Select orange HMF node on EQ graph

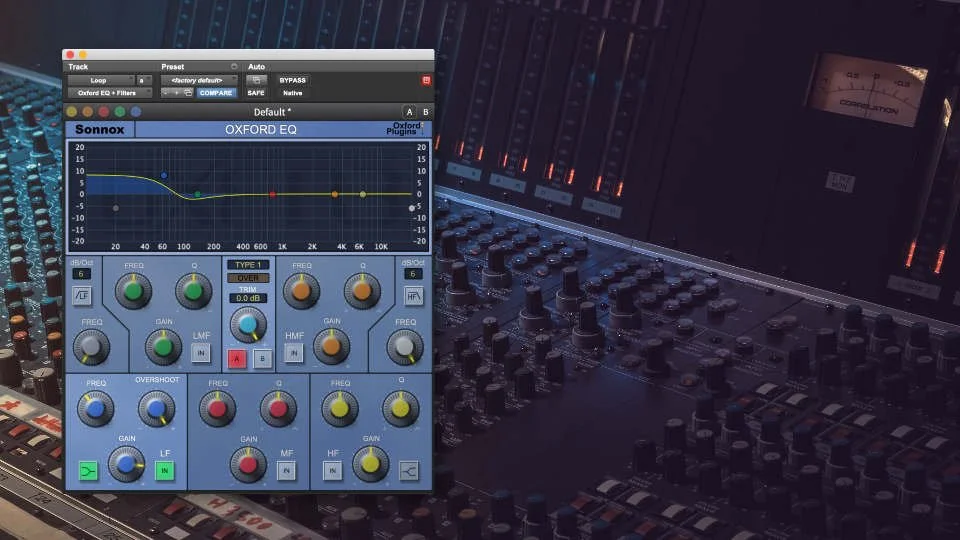334,194
